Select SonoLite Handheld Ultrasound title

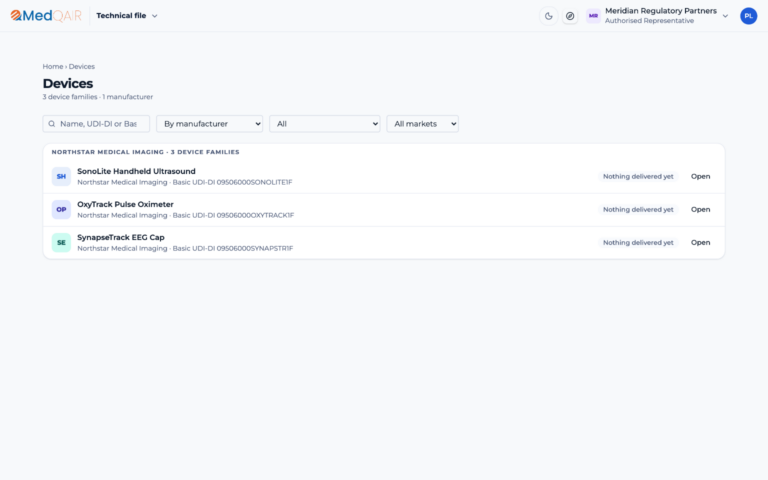tap(136, 171)
